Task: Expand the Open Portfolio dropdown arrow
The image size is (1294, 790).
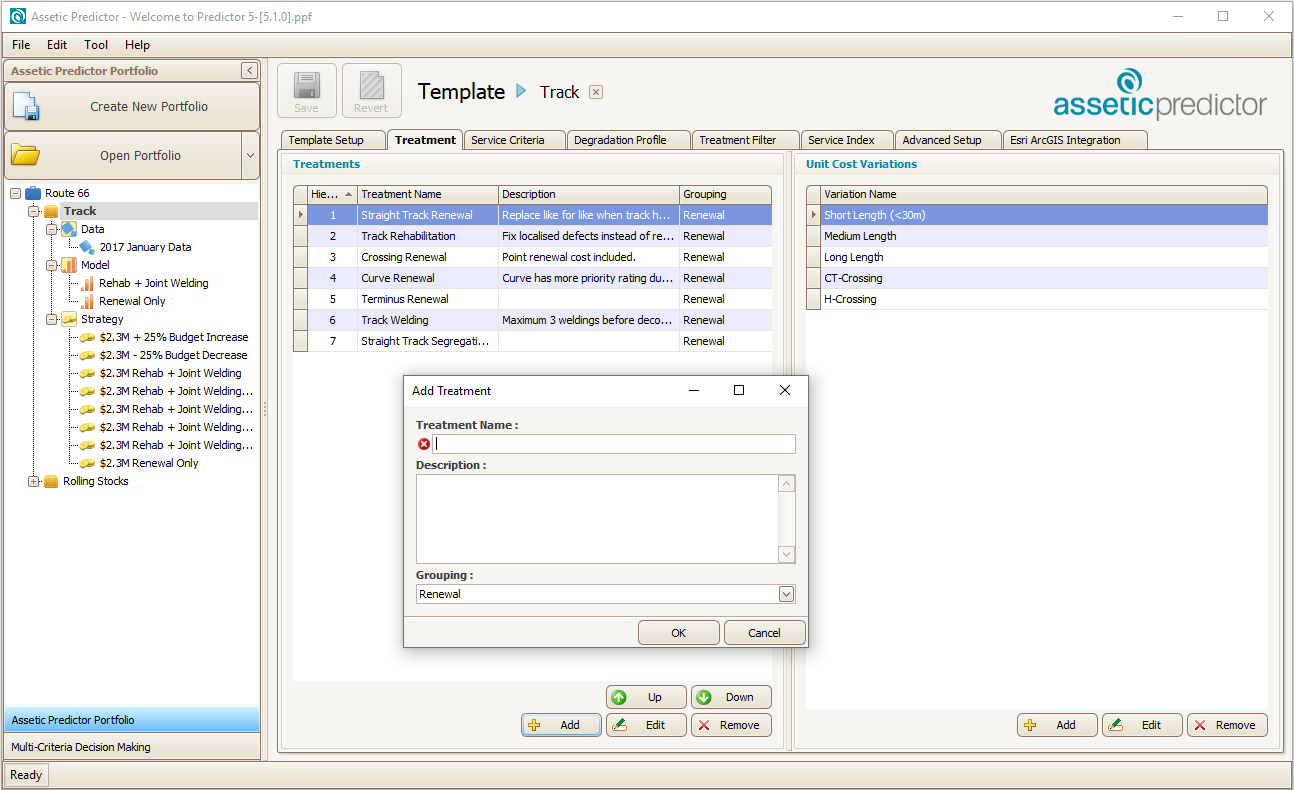Action: click(x=250, y=156)
